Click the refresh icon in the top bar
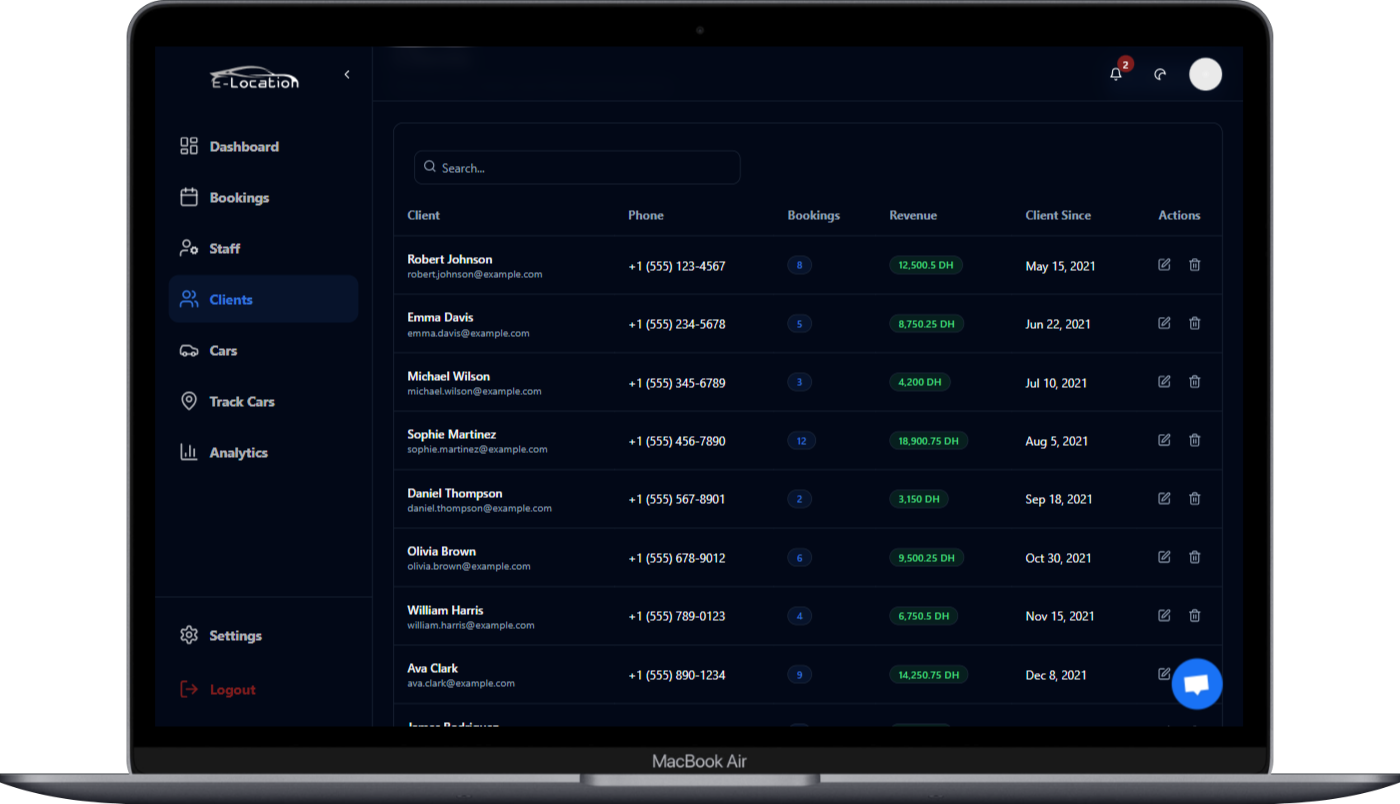The width and height of the screenshot is (1400, 804). pyautogui.click(x=1160, y=73)
